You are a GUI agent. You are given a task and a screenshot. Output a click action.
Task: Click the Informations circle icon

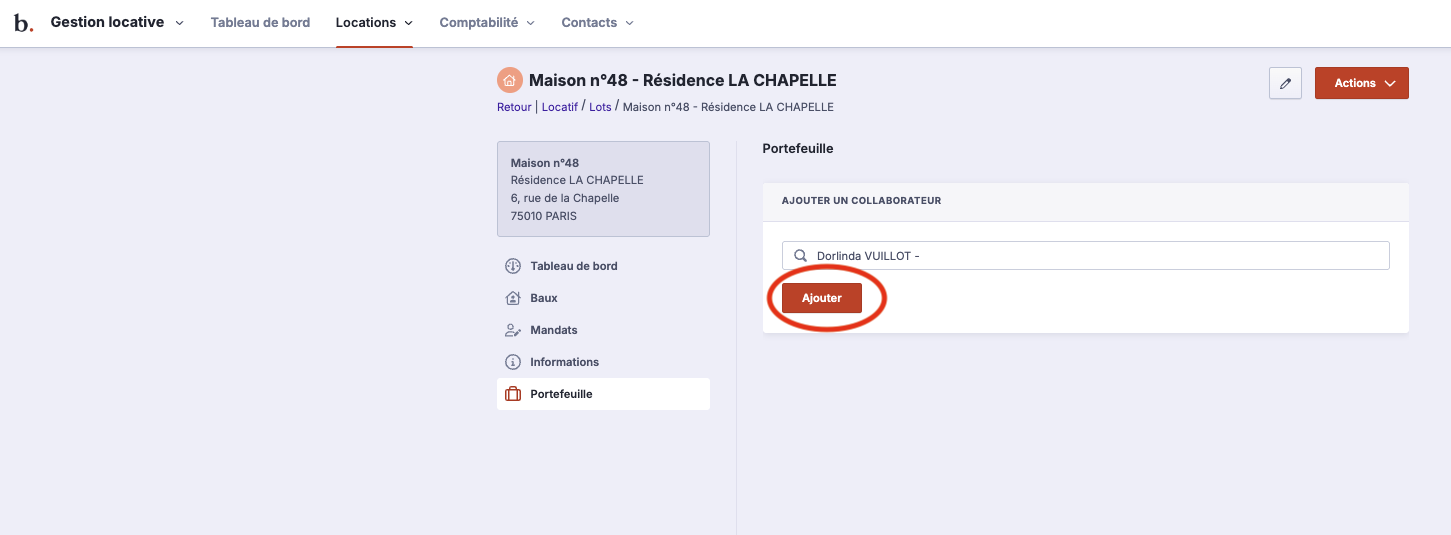click(513, 362)
